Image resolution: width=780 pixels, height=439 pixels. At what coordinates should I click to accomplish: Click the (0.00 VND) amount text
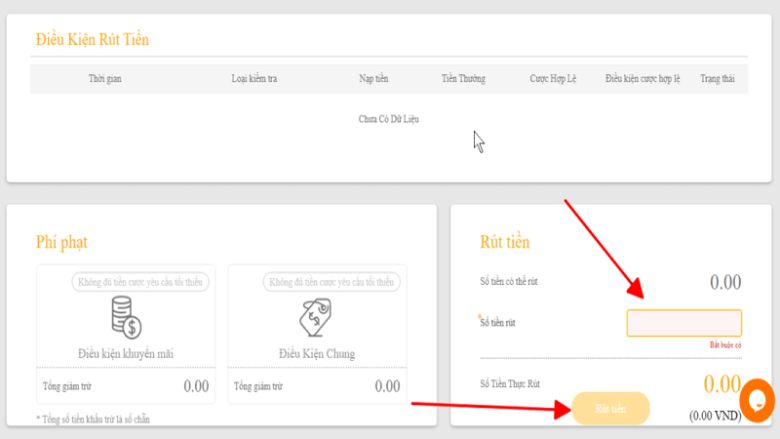pyautogui.click(x=715, y=416)
